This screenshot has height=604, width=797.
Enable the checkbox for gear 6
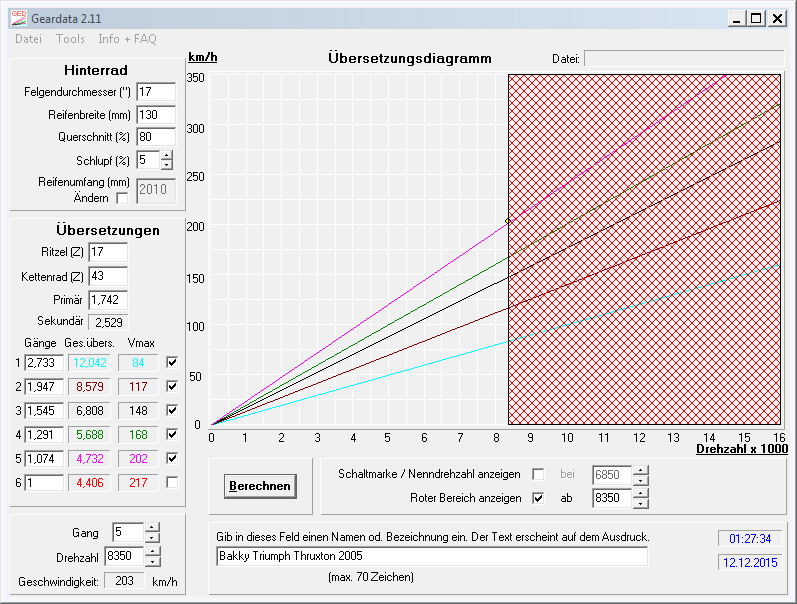173,482
